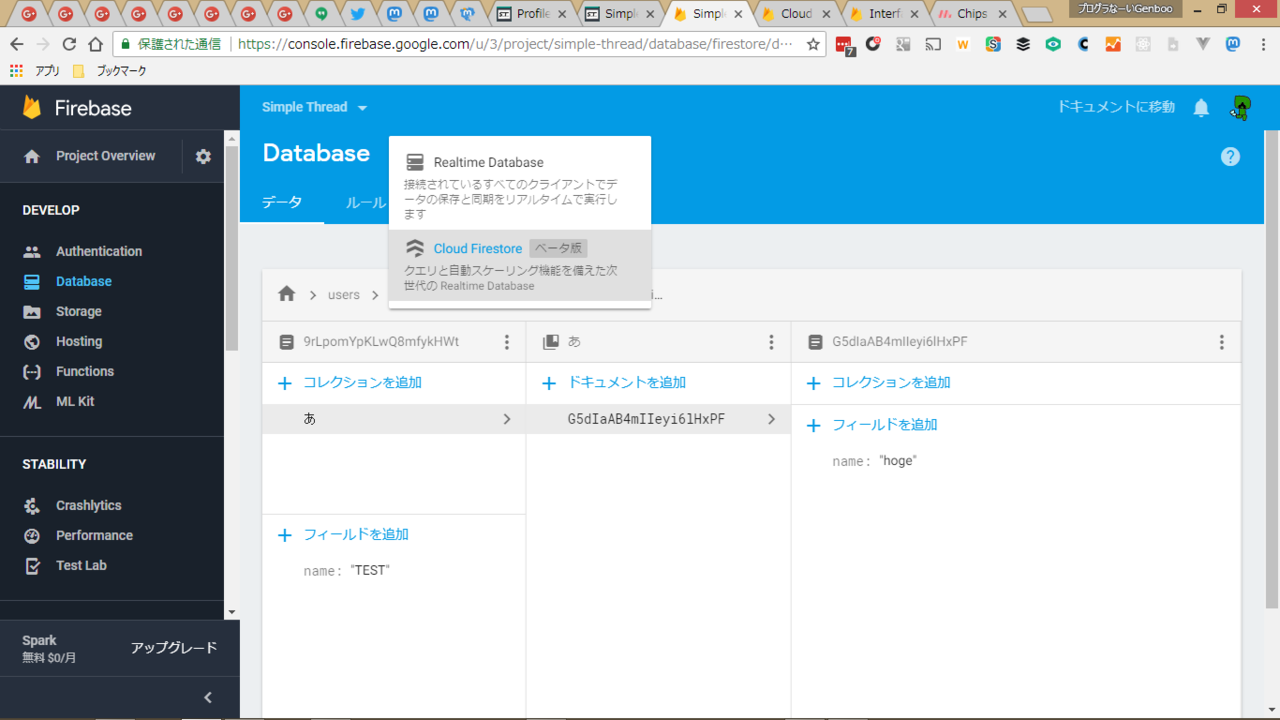The height and width of the screenshot is (720, 1280).
Task: Select Cloud Firestore from the dropdown menu
Action: click(x=477, y=248)
